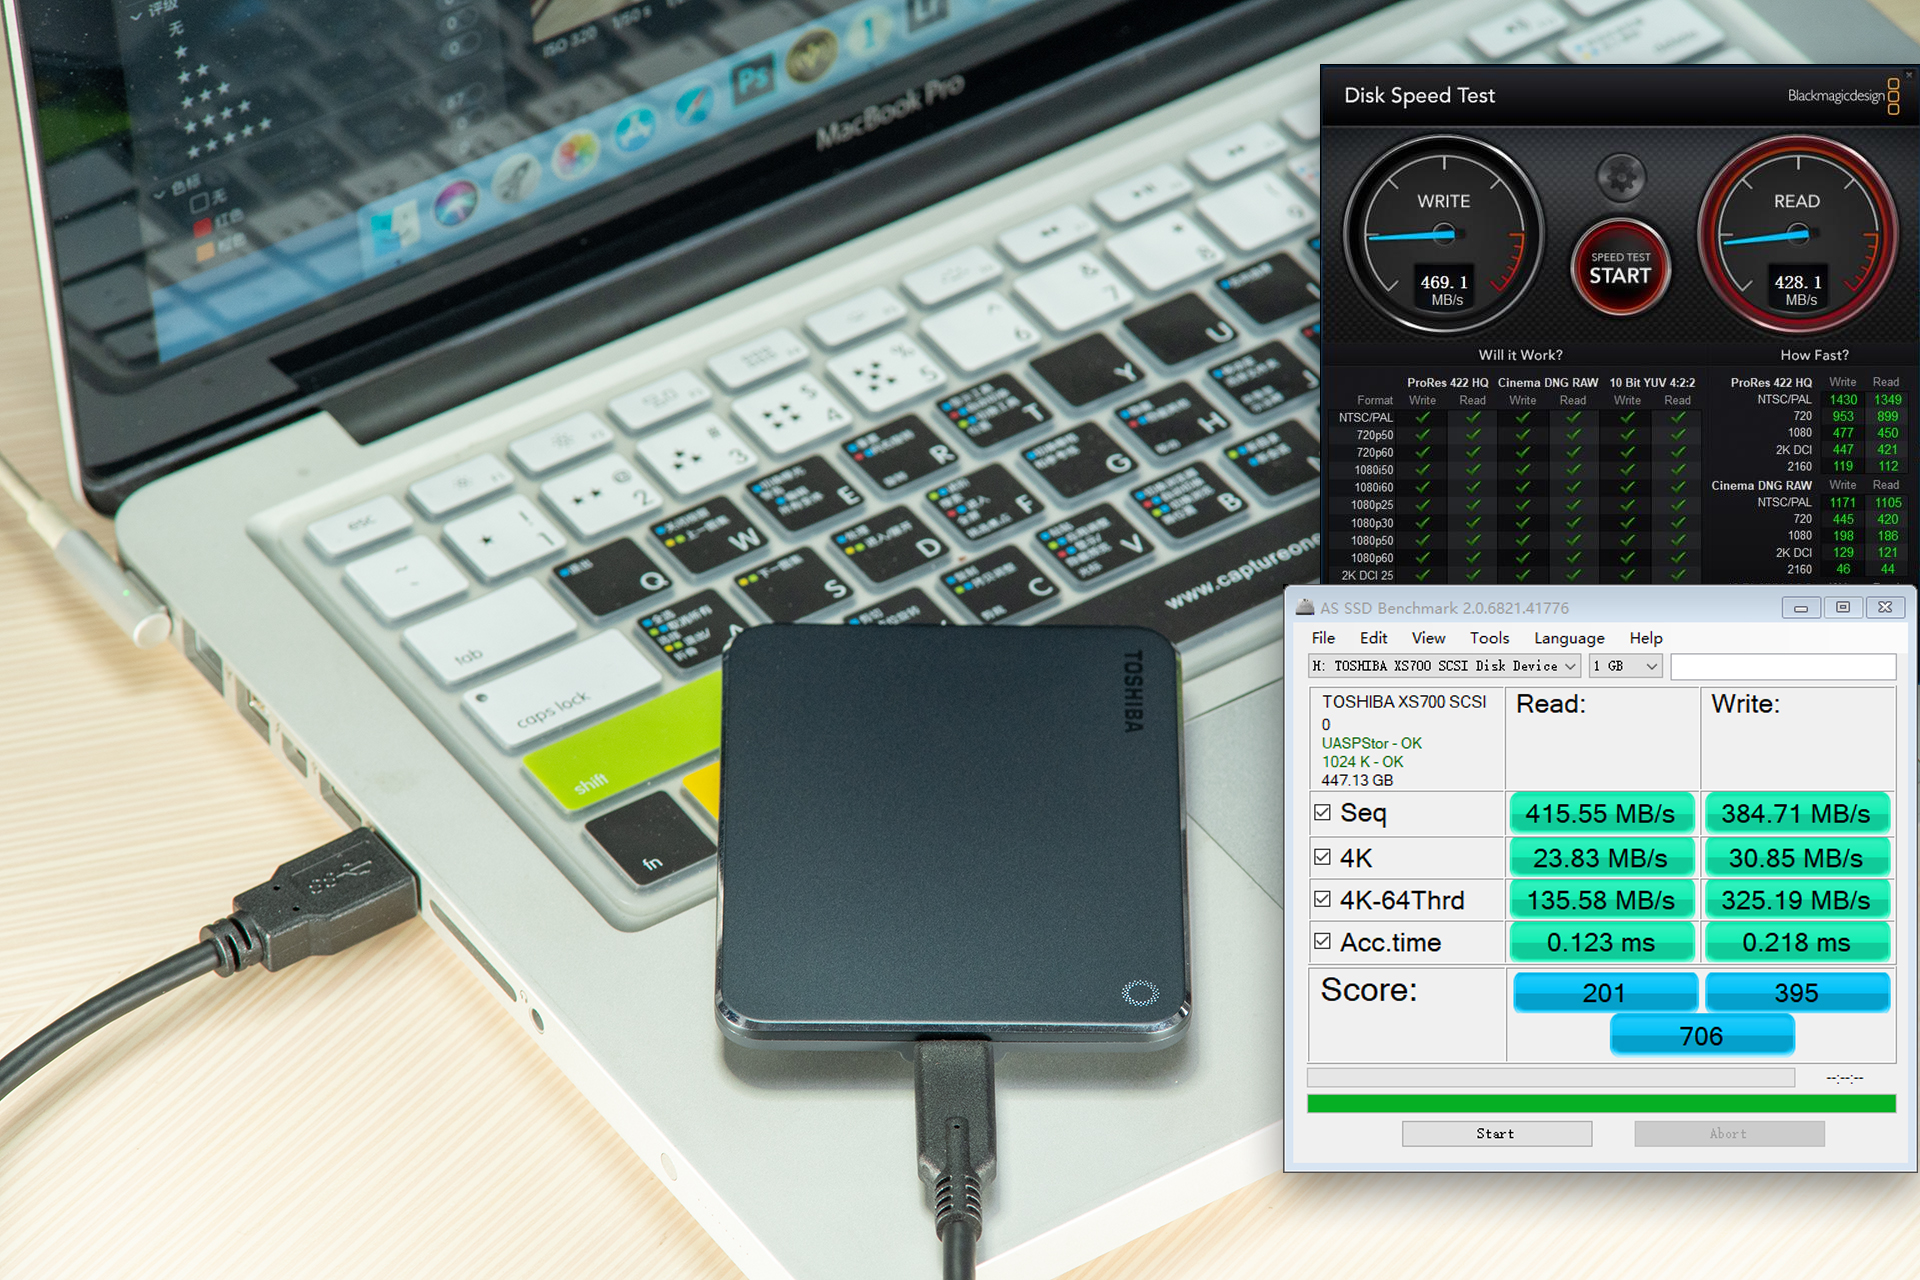
Task: Click the Speed Test START button
Action: [x=1621, y=268]
